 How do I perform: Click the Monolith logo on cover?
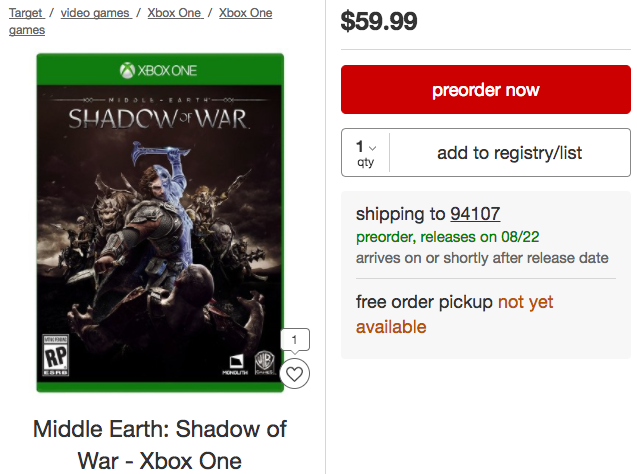[x=233, y=361]
